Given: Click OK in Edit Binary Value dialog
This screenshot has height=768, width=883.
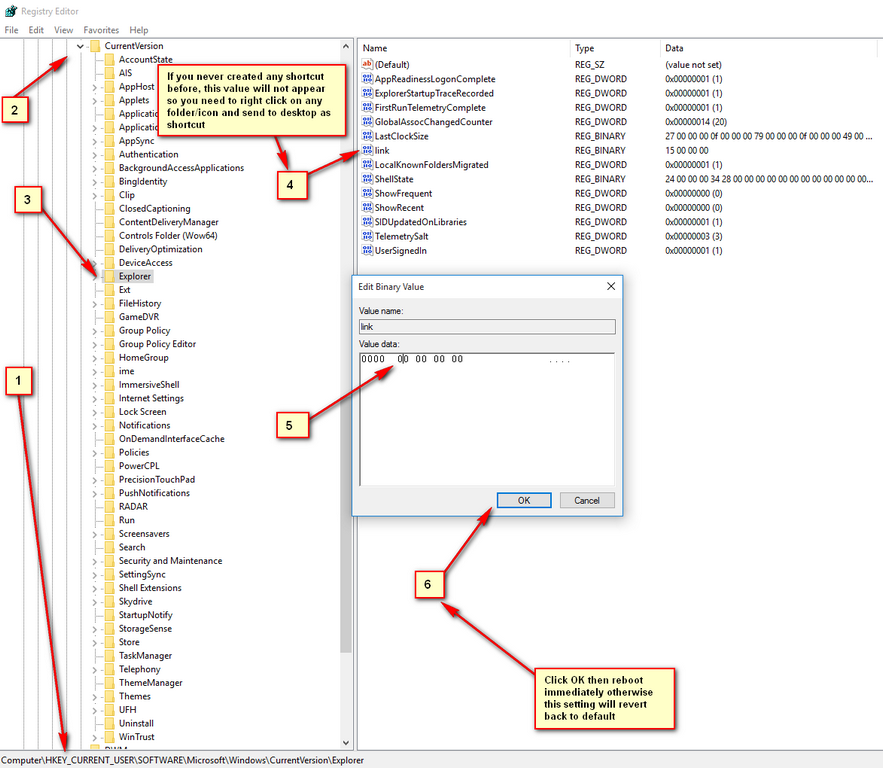Looking at the screenshot, I should pos(524,501).
